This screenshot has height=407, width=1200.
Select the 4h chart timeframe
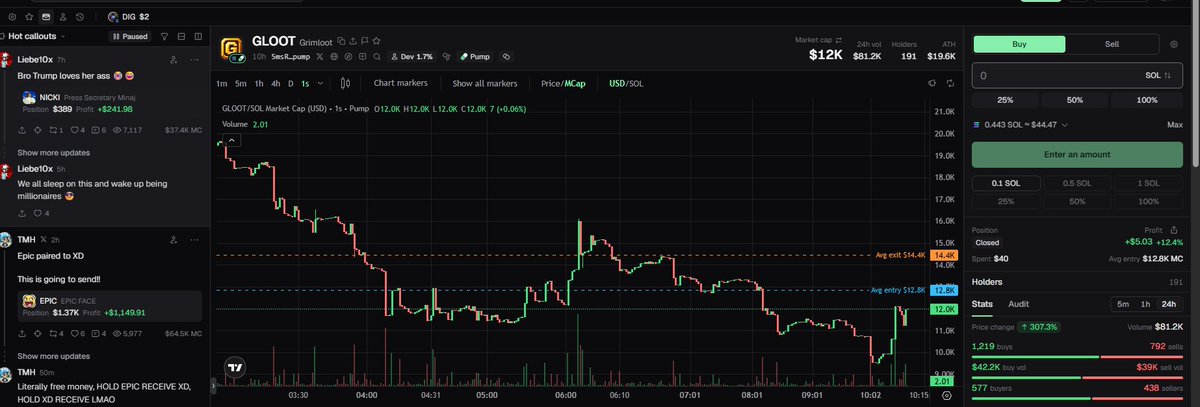pyautogui.click(x=275, y=84)
